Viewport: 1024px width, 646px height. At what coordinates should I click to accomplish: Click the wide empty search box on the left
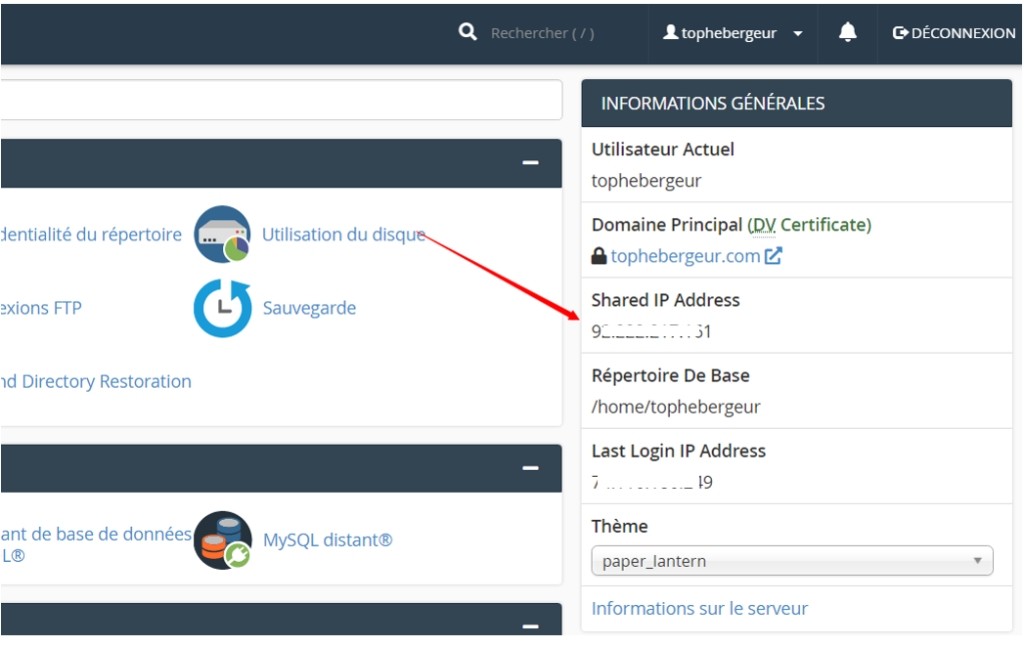tap(281, 99)
